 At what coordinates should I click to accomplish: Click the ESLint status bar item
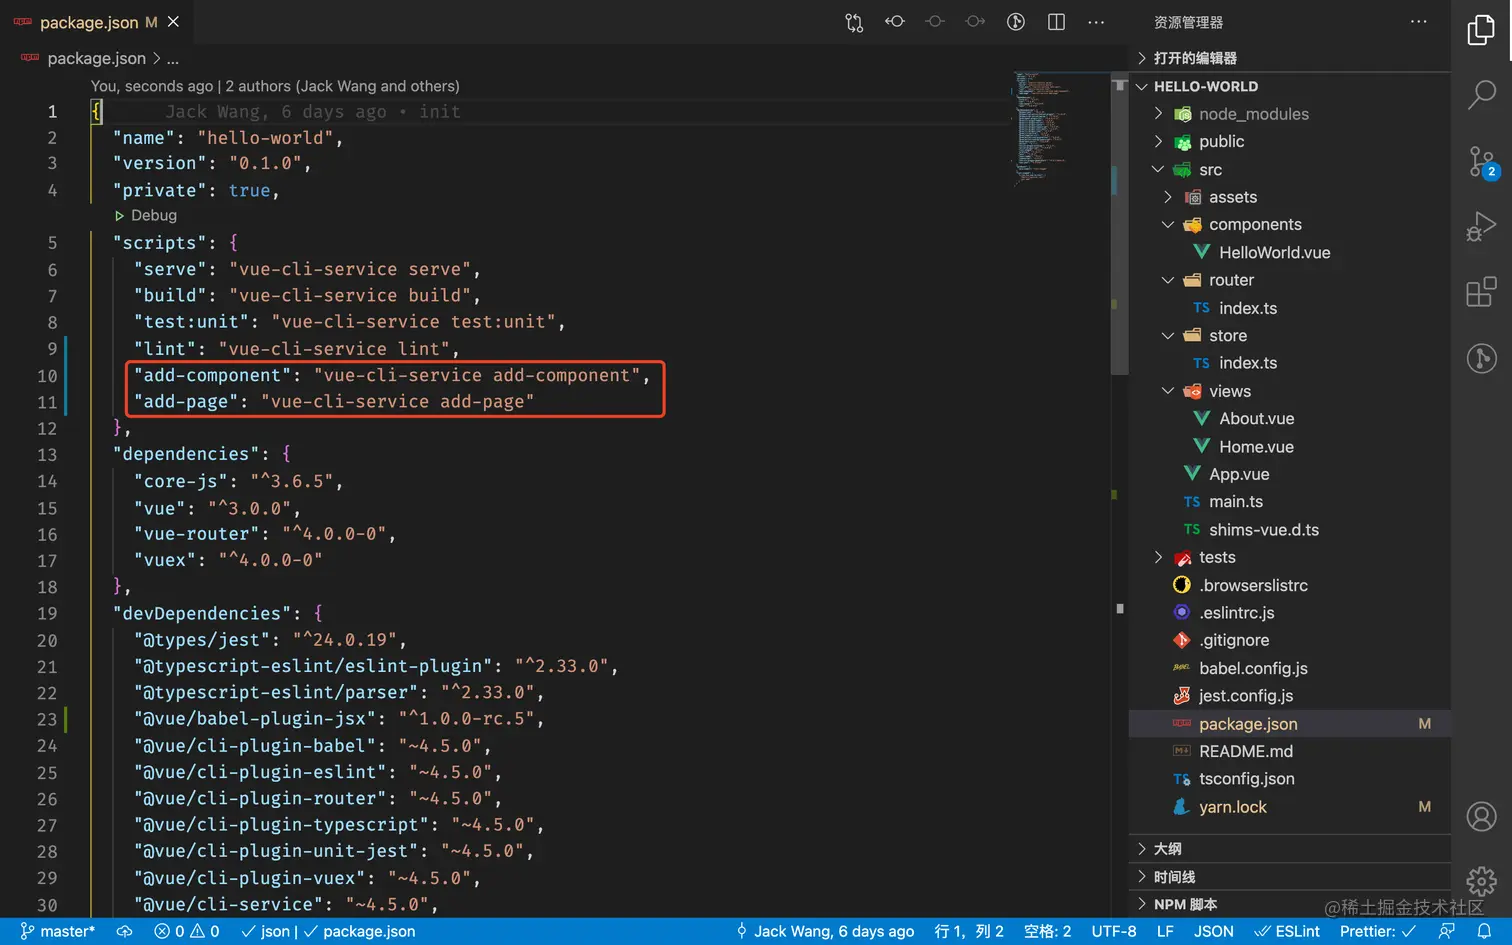point(1287,931)
